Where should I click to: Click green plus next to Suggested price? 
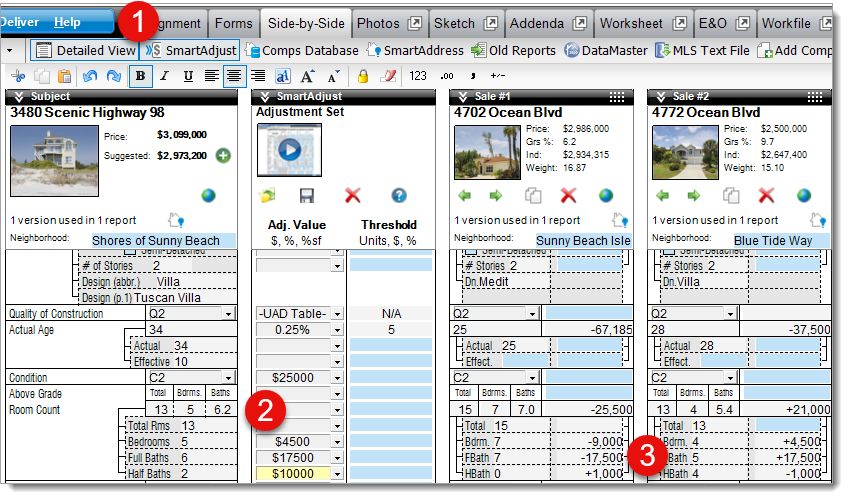[x=223, y=155]
